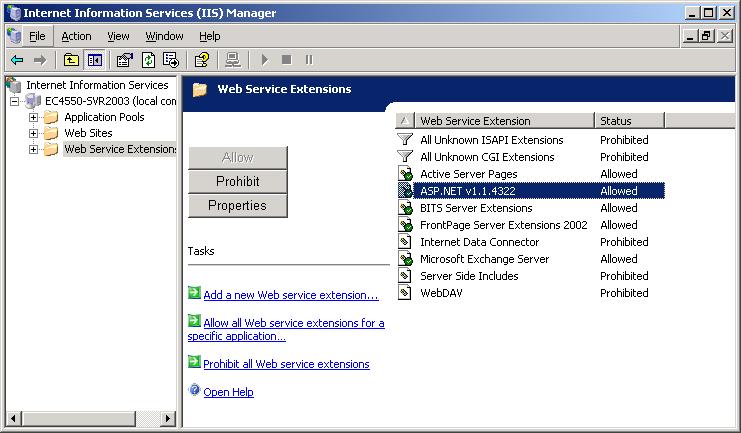Image resolution: width=741 pixels, height=433 pixels.
Task: Click the sort arrow column header
Action: [405, 121]
